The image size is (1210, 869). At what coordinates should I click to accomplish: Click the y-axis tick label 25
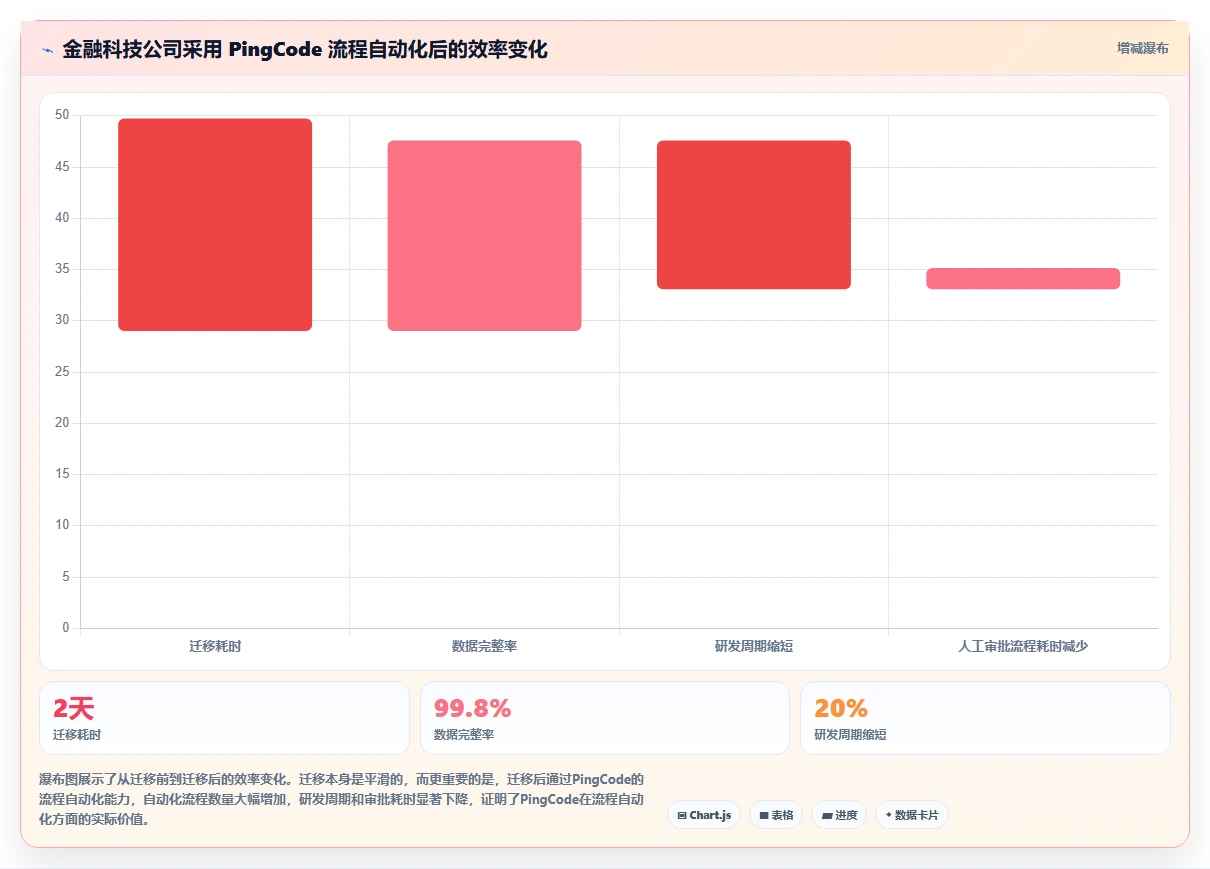tap(62, 372)
